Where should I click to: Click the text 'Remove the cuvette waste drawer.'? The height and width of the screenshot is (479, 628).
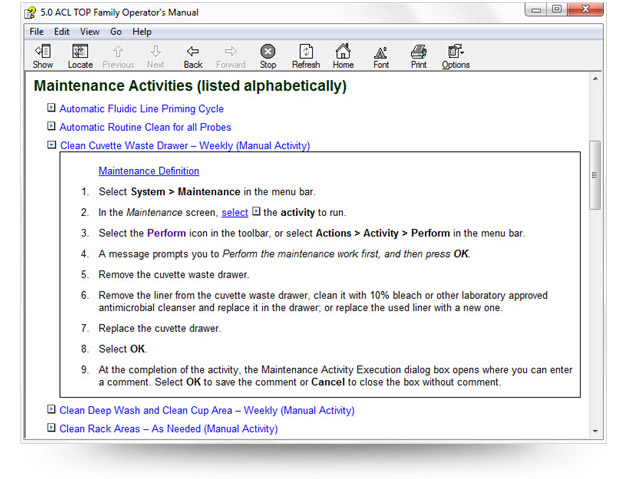(174, 275)
